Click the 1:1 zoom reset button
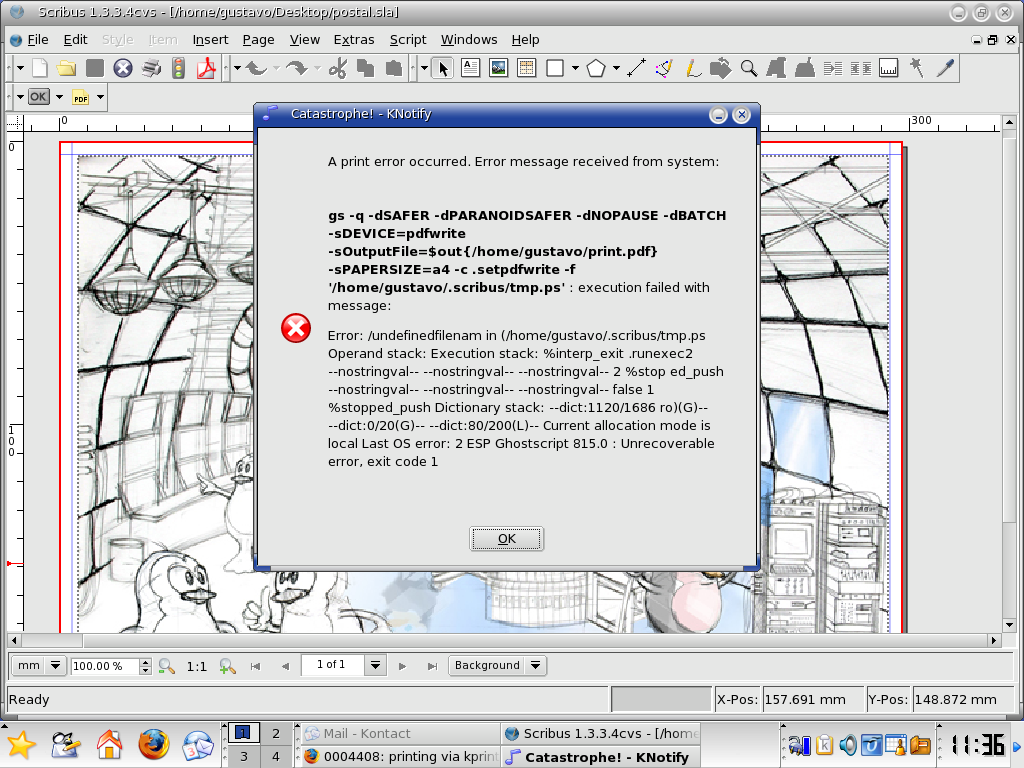The image size is (1024, 768). 197,666
